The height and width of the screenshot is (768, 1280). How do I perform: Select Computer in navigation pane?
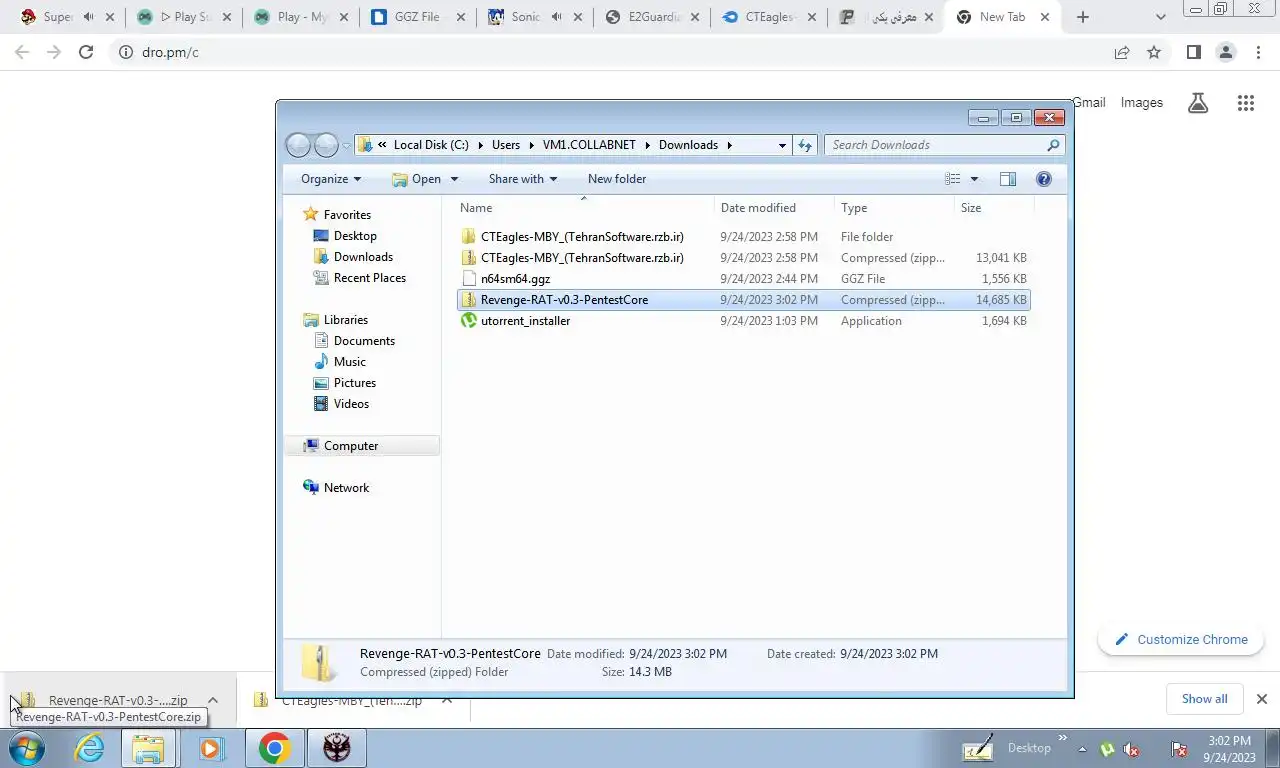(351, 446)
